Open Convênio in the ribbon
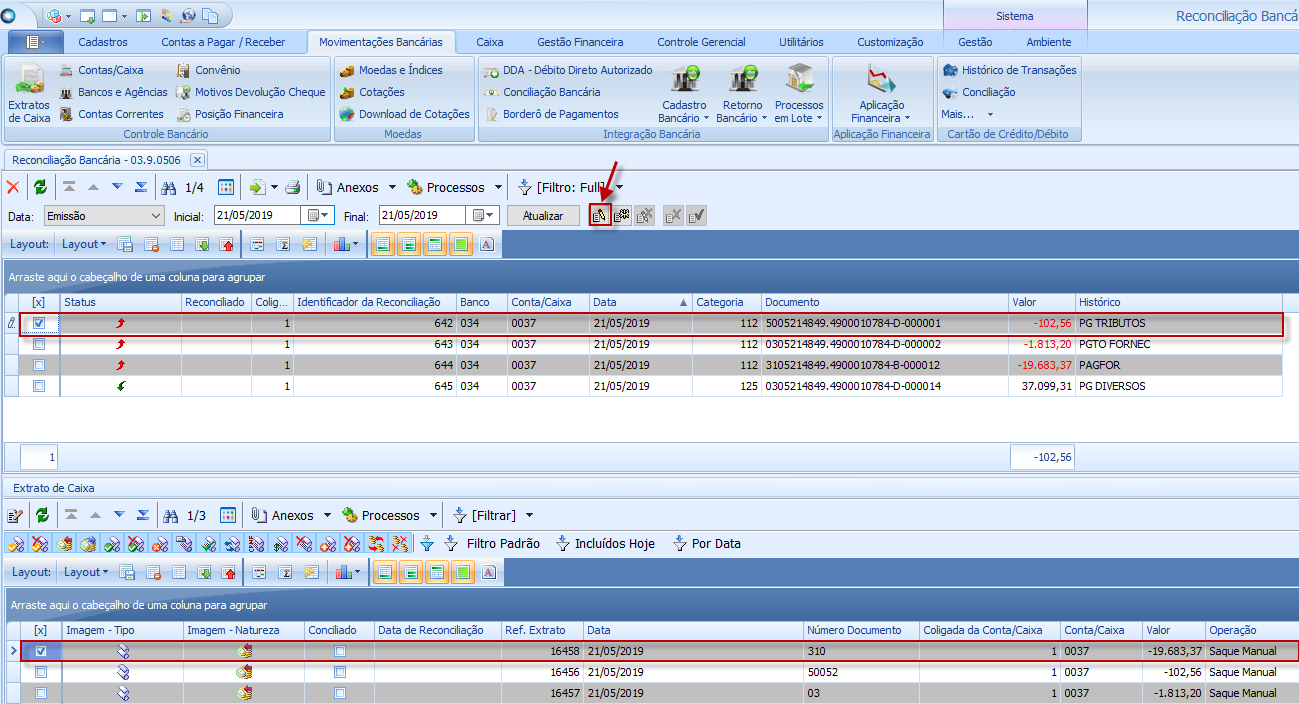1299x704 pixels. point(208,70)
